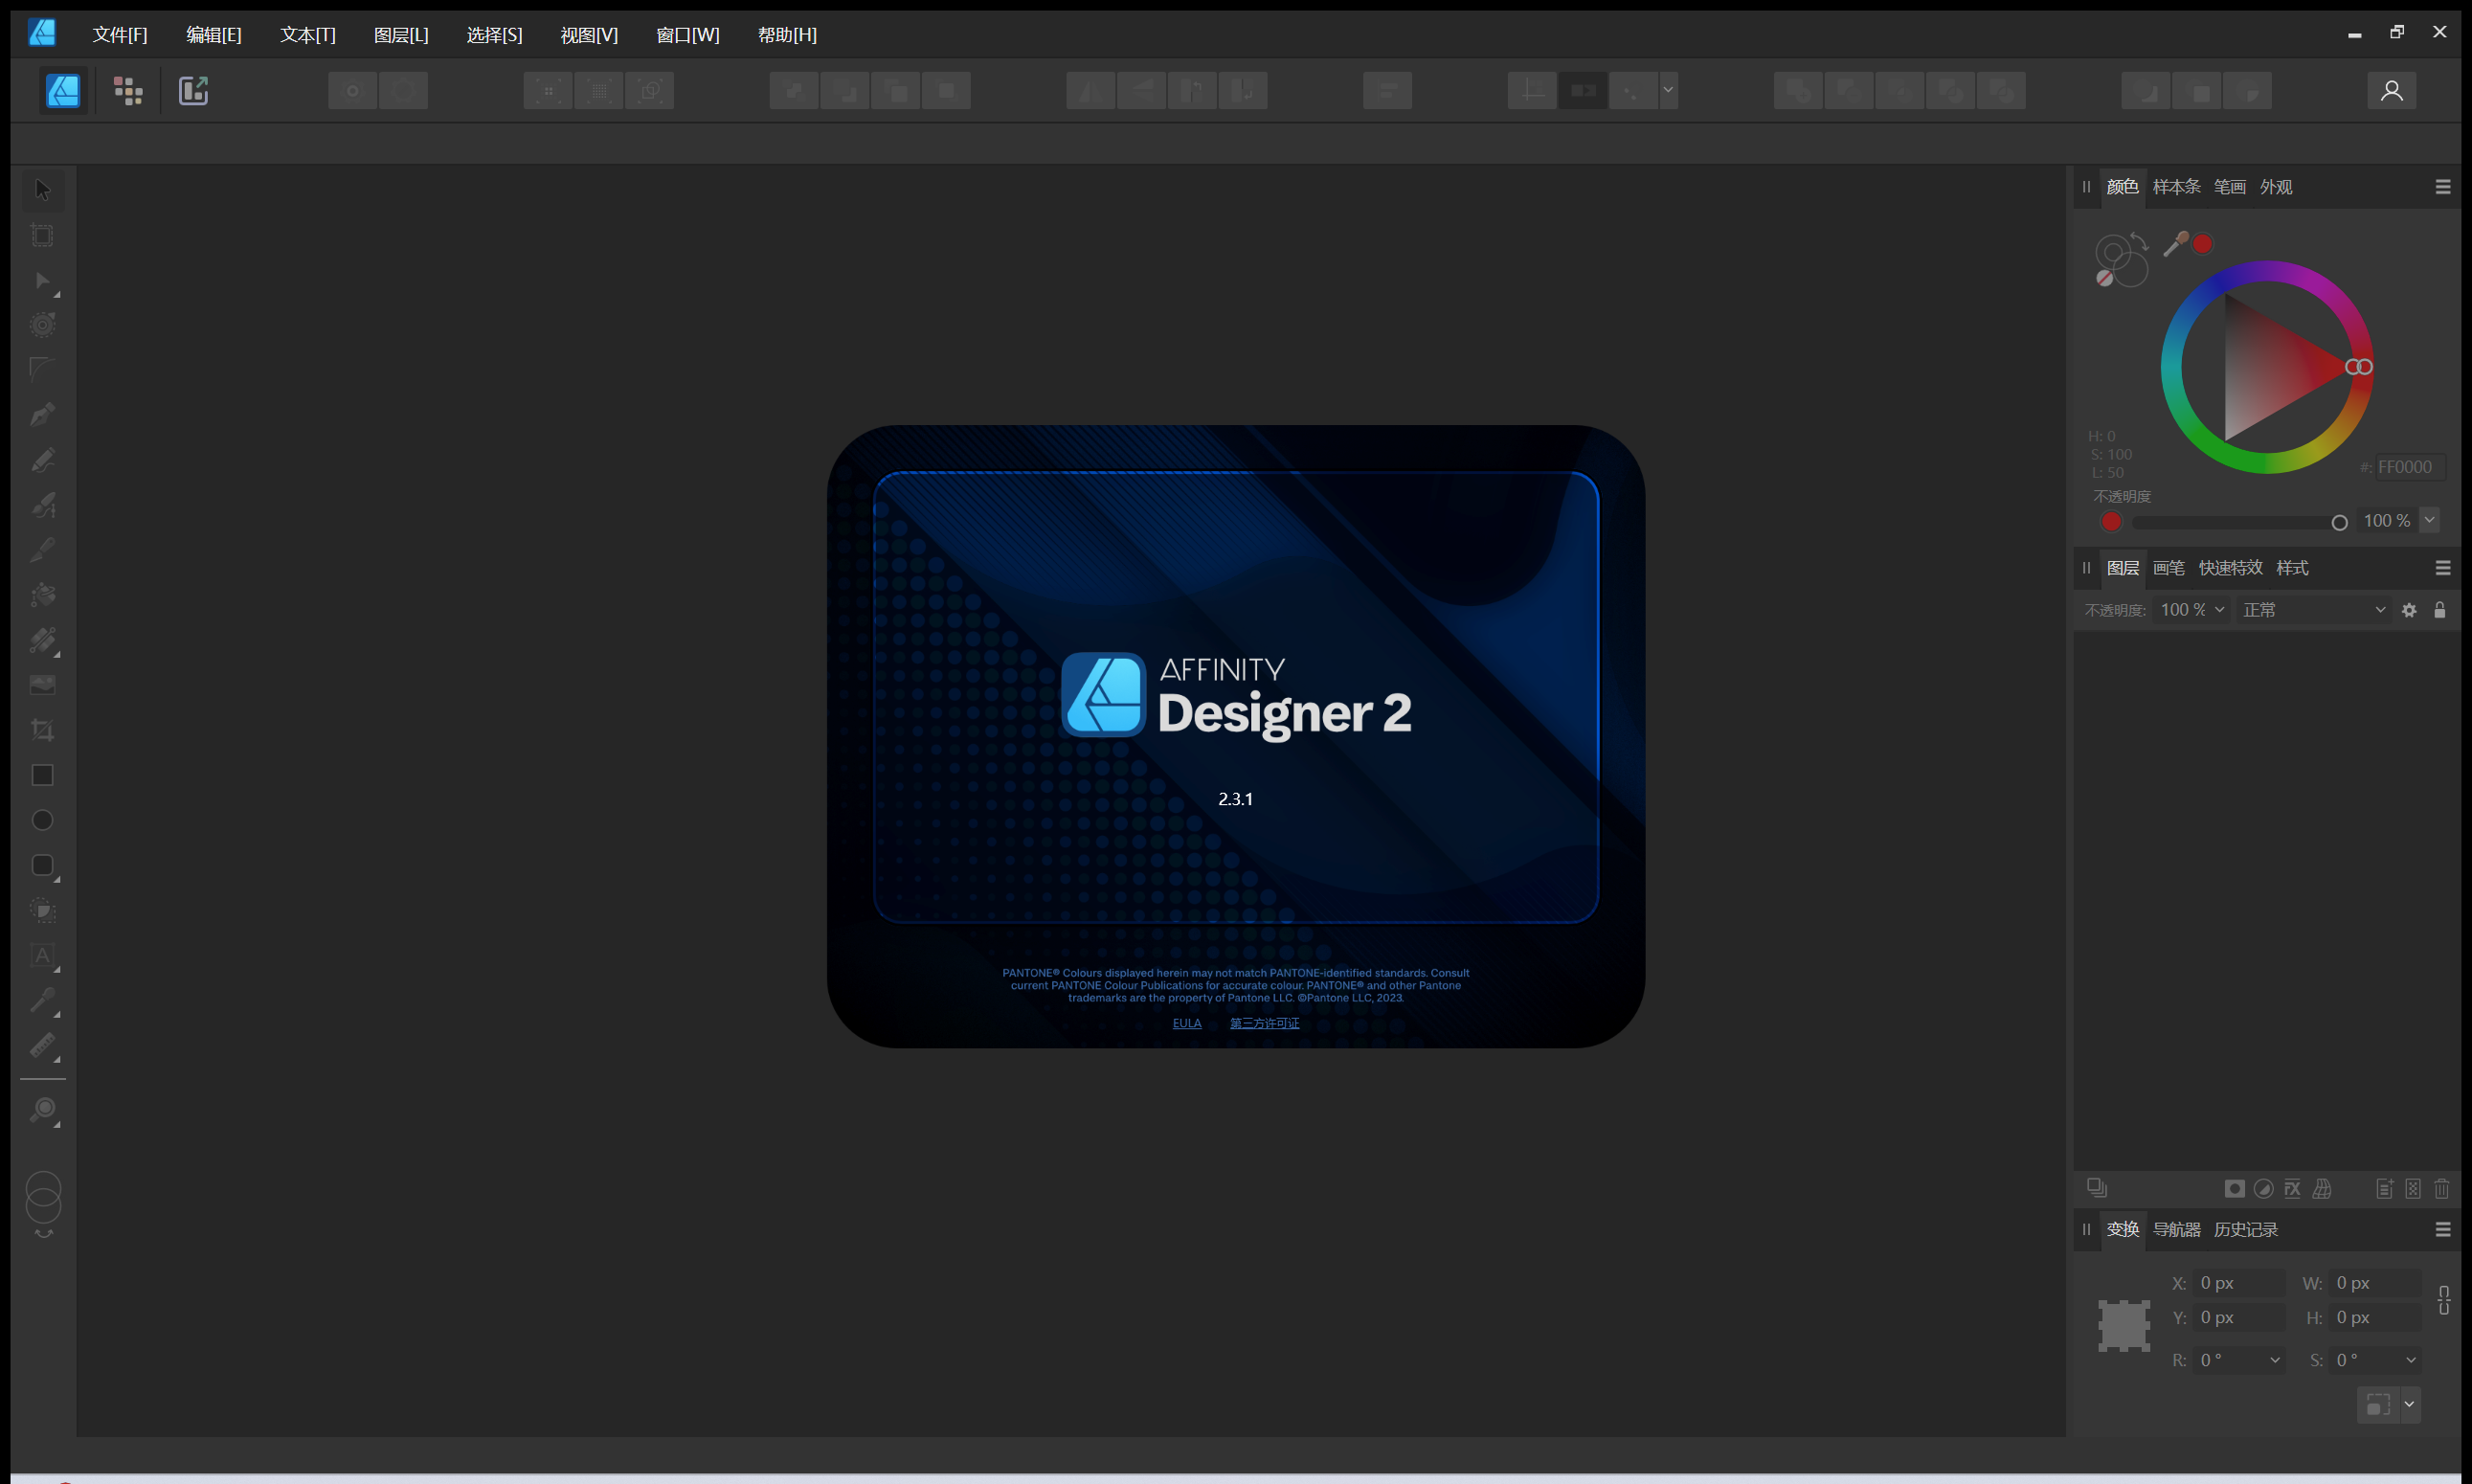Select the Rectangle shape tool
2472x1484 pixels.
pos(43,776)
